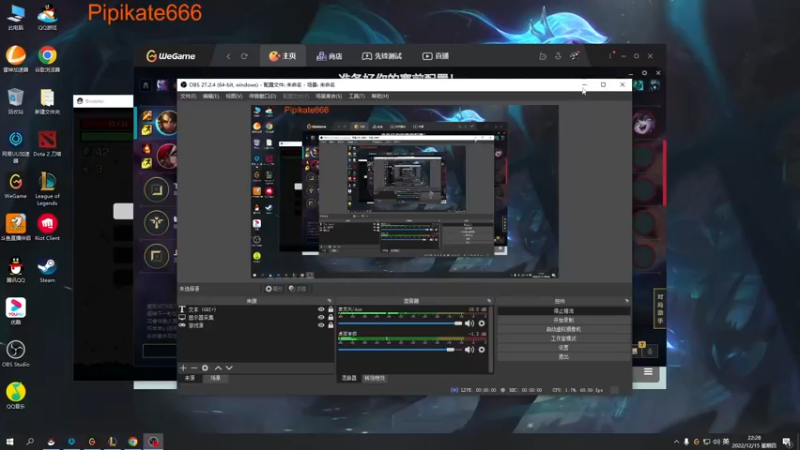Viewport: 800px width, 450px height.
Task: Open the 视图(V) menu in OBS
Action: coord(234,96)
